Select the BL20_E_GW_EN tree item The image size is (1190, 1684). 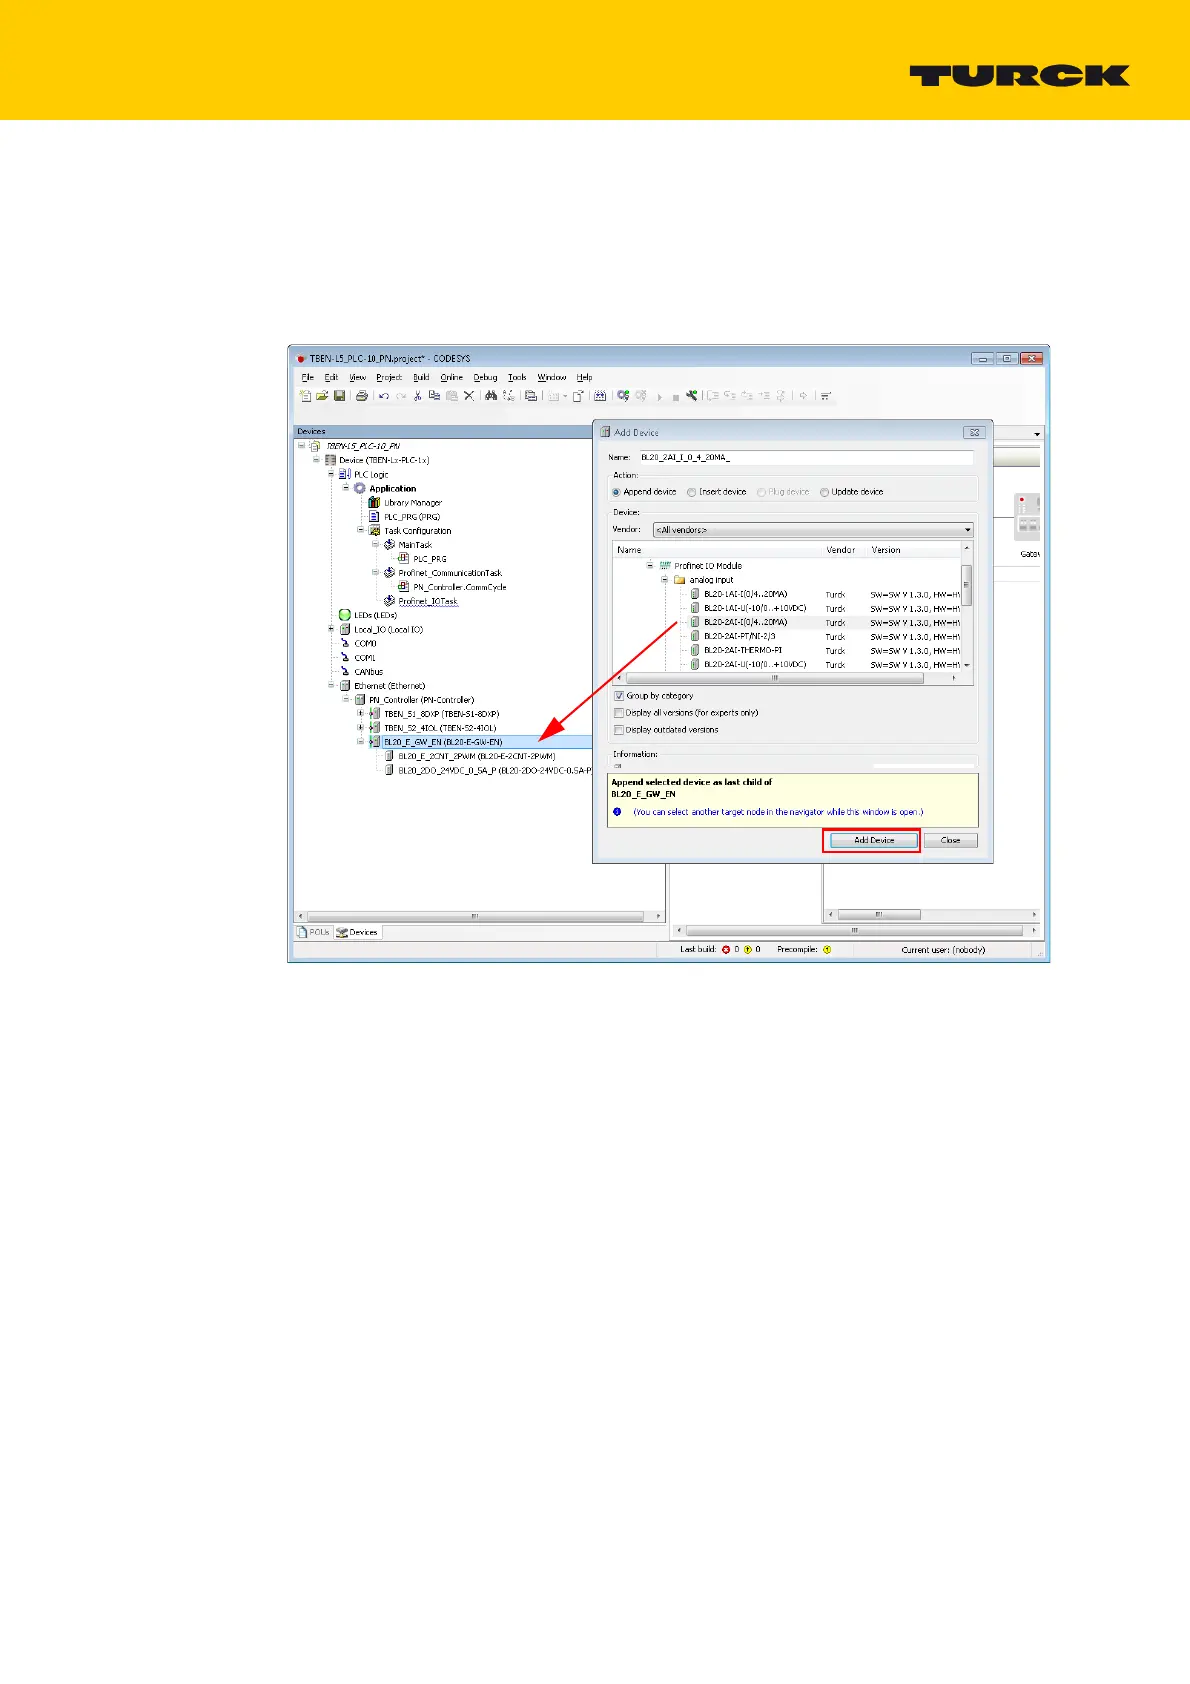(x=443, y=742)
